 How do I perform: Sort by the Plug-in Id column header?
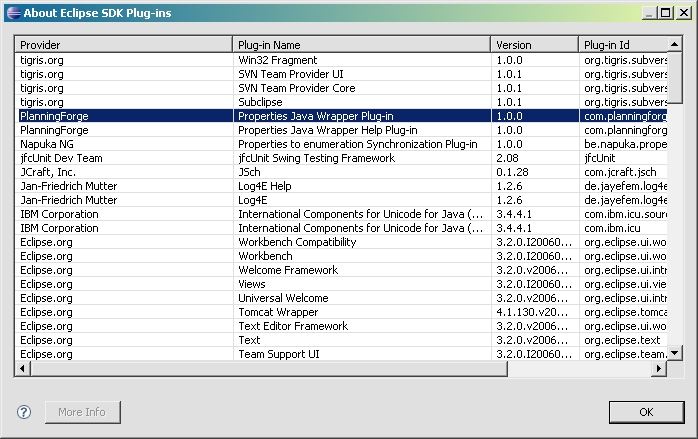(623, 45)
